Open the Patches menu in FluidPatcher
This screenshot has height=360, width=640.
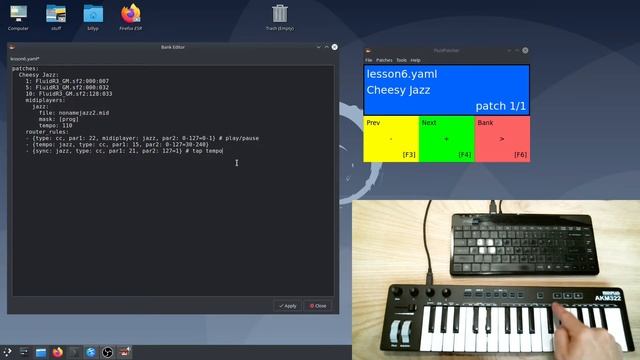point(384,60)
